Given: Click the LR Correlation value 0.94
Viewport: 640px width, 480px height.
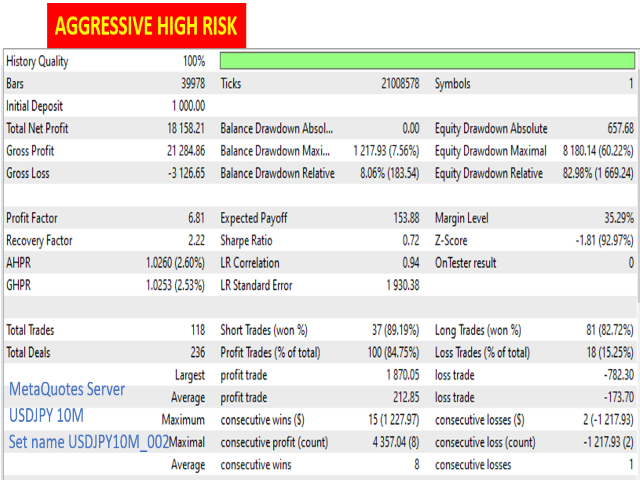Looking at the screenshot, I should click(x=411, y=263).
